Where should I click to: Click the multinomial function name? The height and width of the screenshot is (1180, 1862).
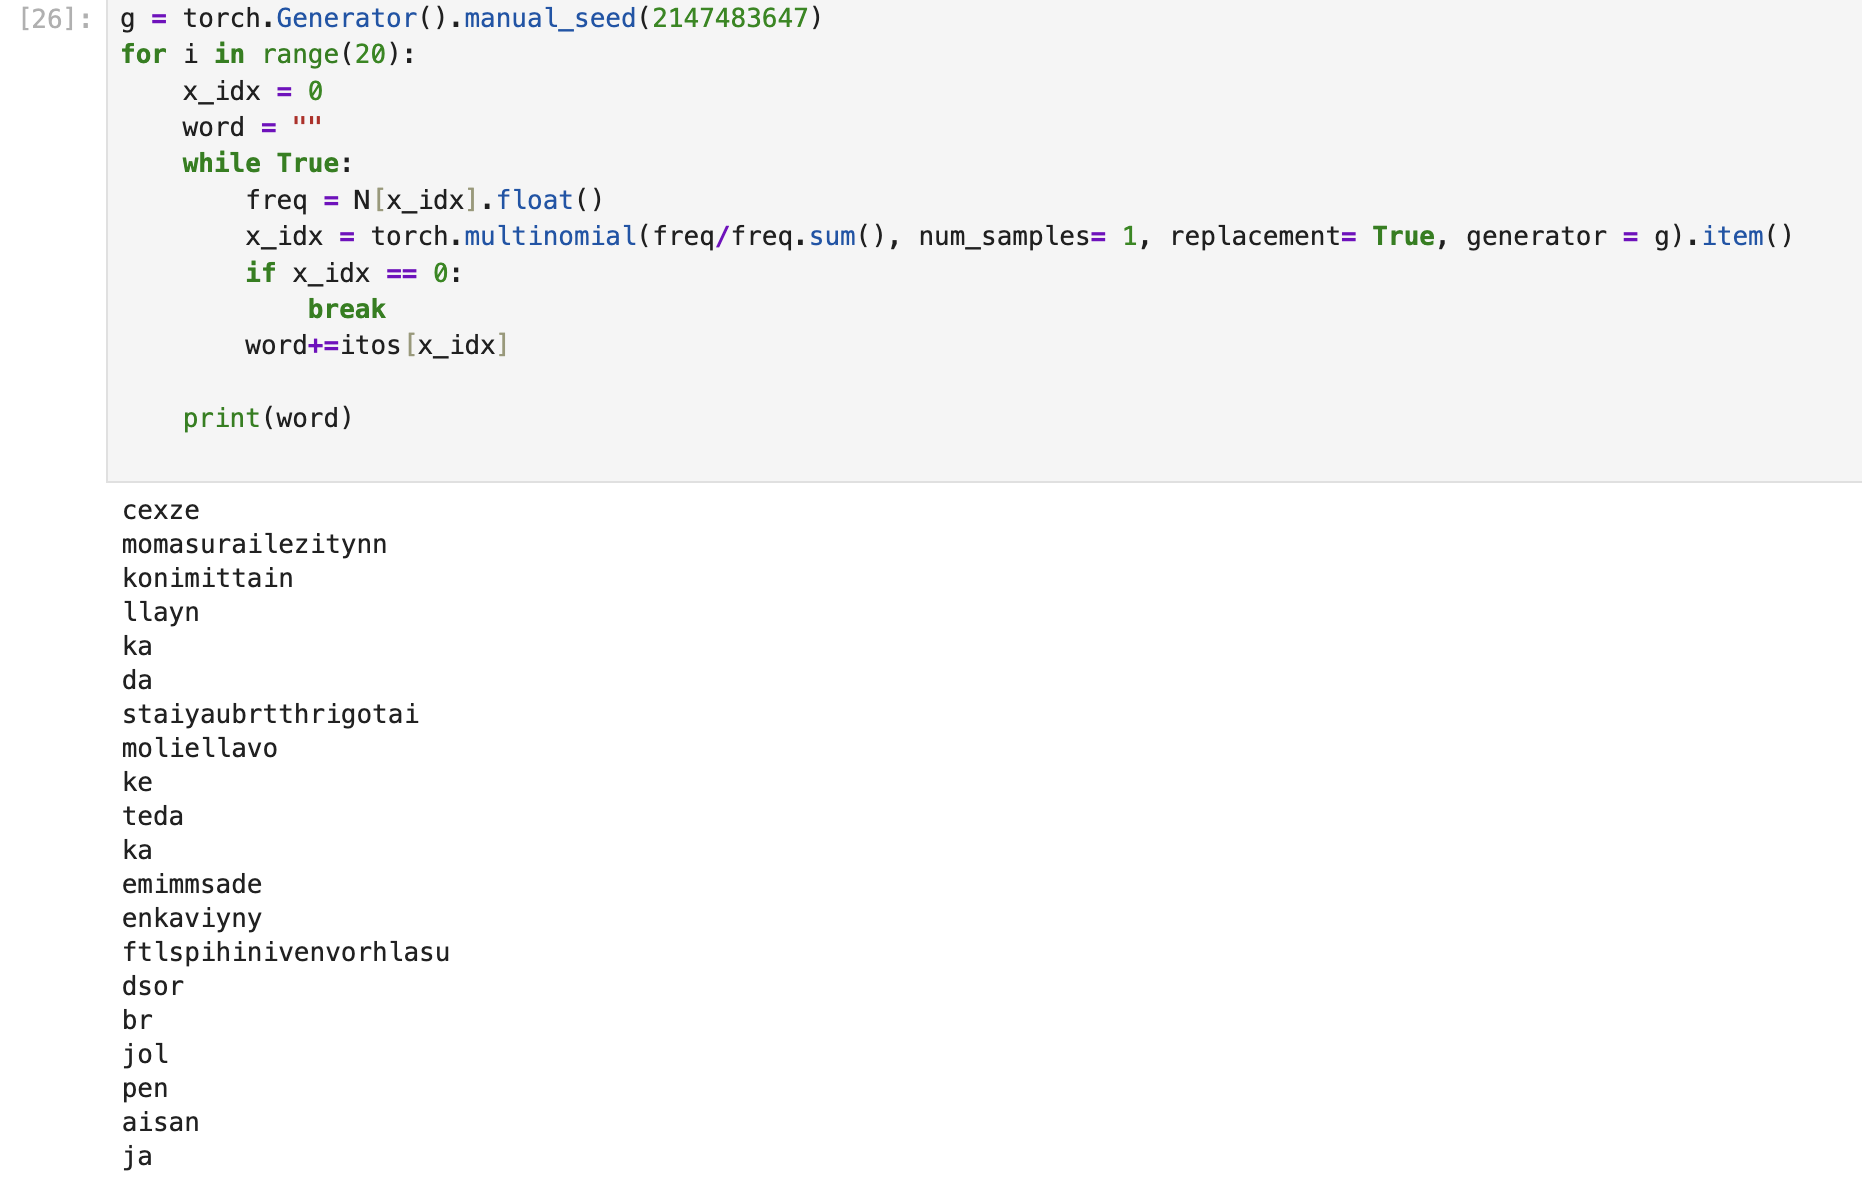tap(550, 237)
